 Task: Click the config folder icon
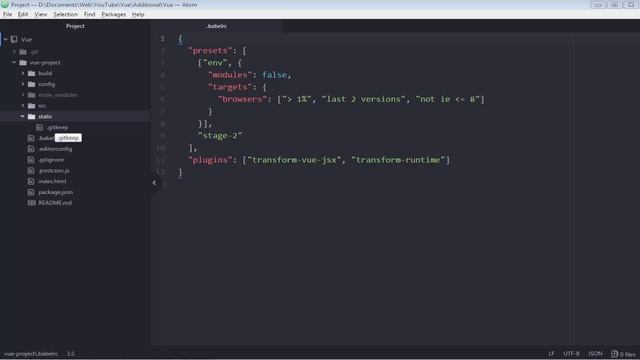coord(31,84)
